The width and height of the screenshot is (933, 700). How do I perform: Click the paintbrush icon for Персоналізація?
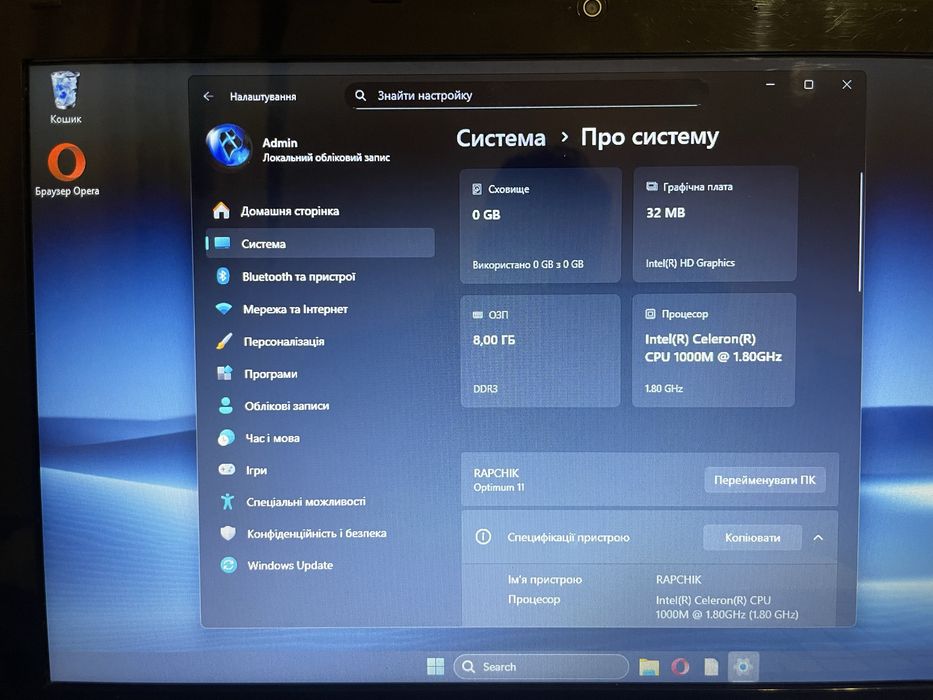(x=224, y=341)
